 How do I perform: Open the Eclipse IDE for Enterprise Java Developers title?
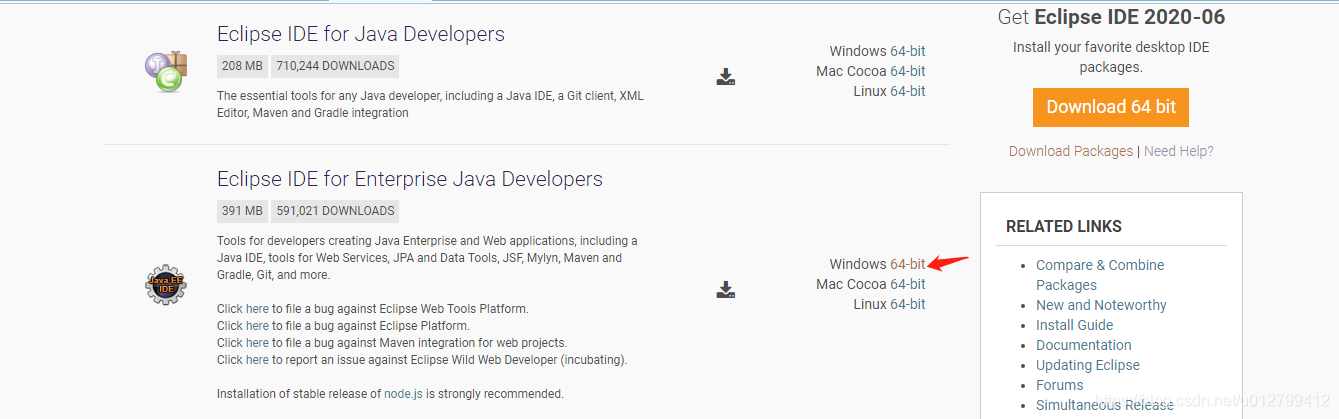pos(410,179)
